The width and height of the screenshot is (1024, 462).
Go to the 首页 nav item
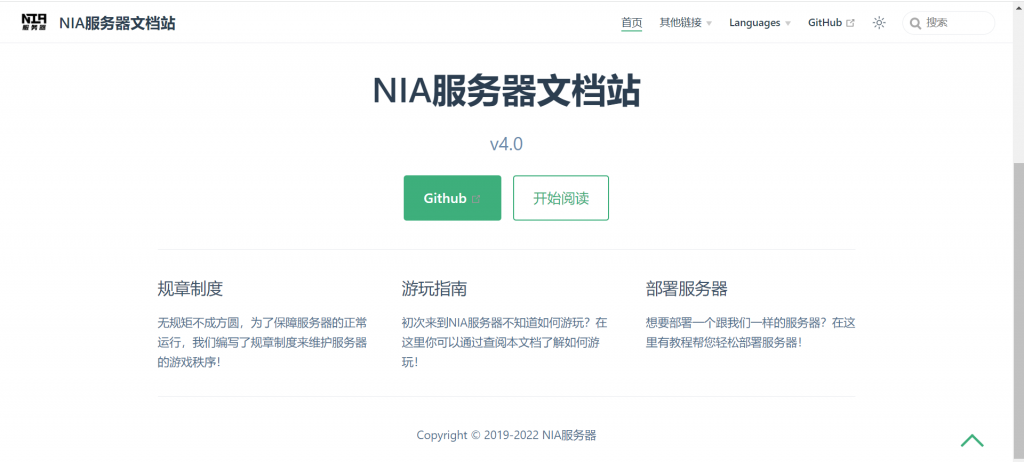point(631,23)
